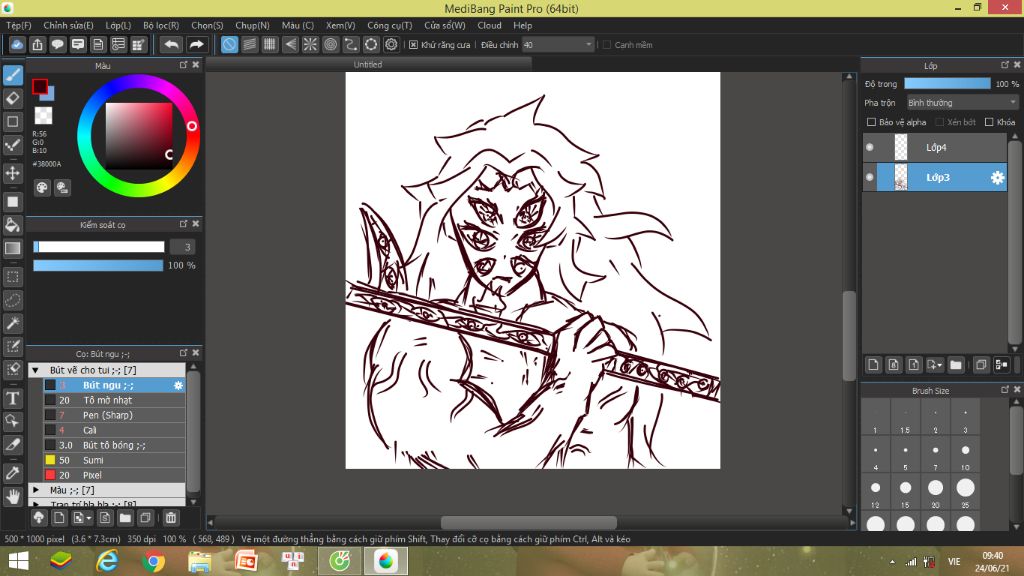Image resolution: width=1024 pixels, height=576 pixels.
Task: Open the Công cụ(T) menu
Action: coord(390,25)
